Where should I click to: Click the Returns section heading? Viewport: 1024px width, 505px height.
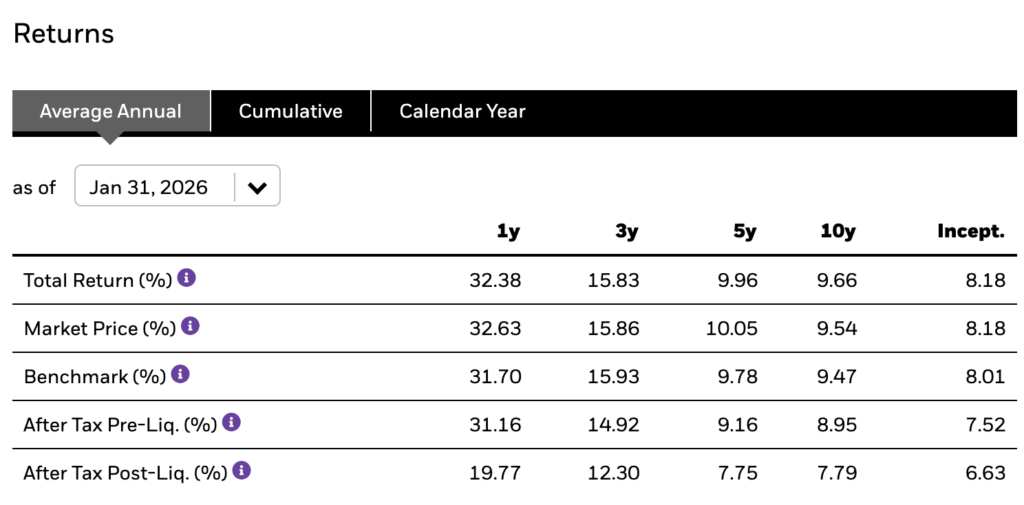pos(63,34)
